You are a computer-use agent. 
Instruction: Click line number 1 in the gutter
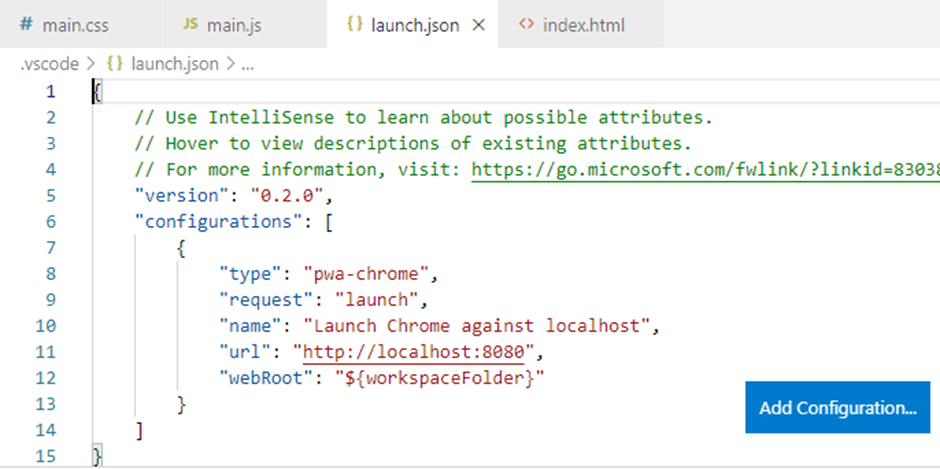(x=50, y=92)
